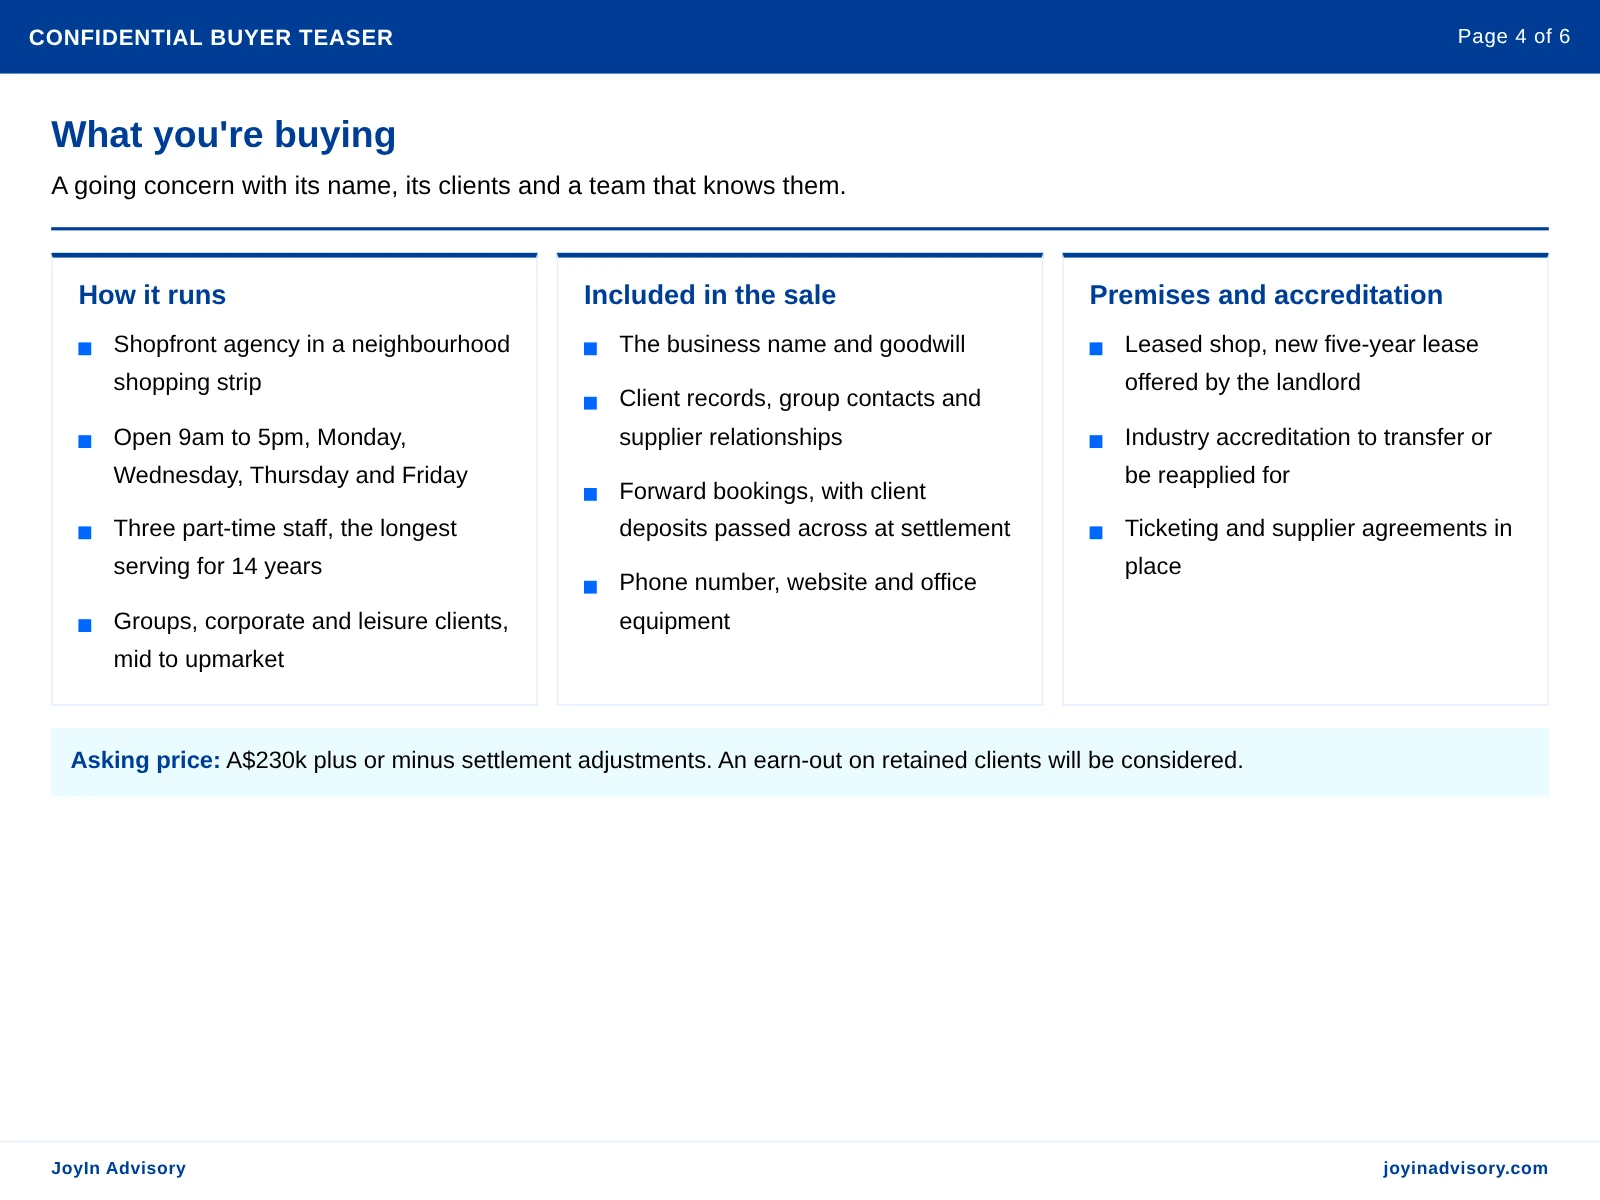This screenshot has height=1200, width=1600.
Task: Click the 'Page 4 of 6' indicator
Action: pos(1513,37)
